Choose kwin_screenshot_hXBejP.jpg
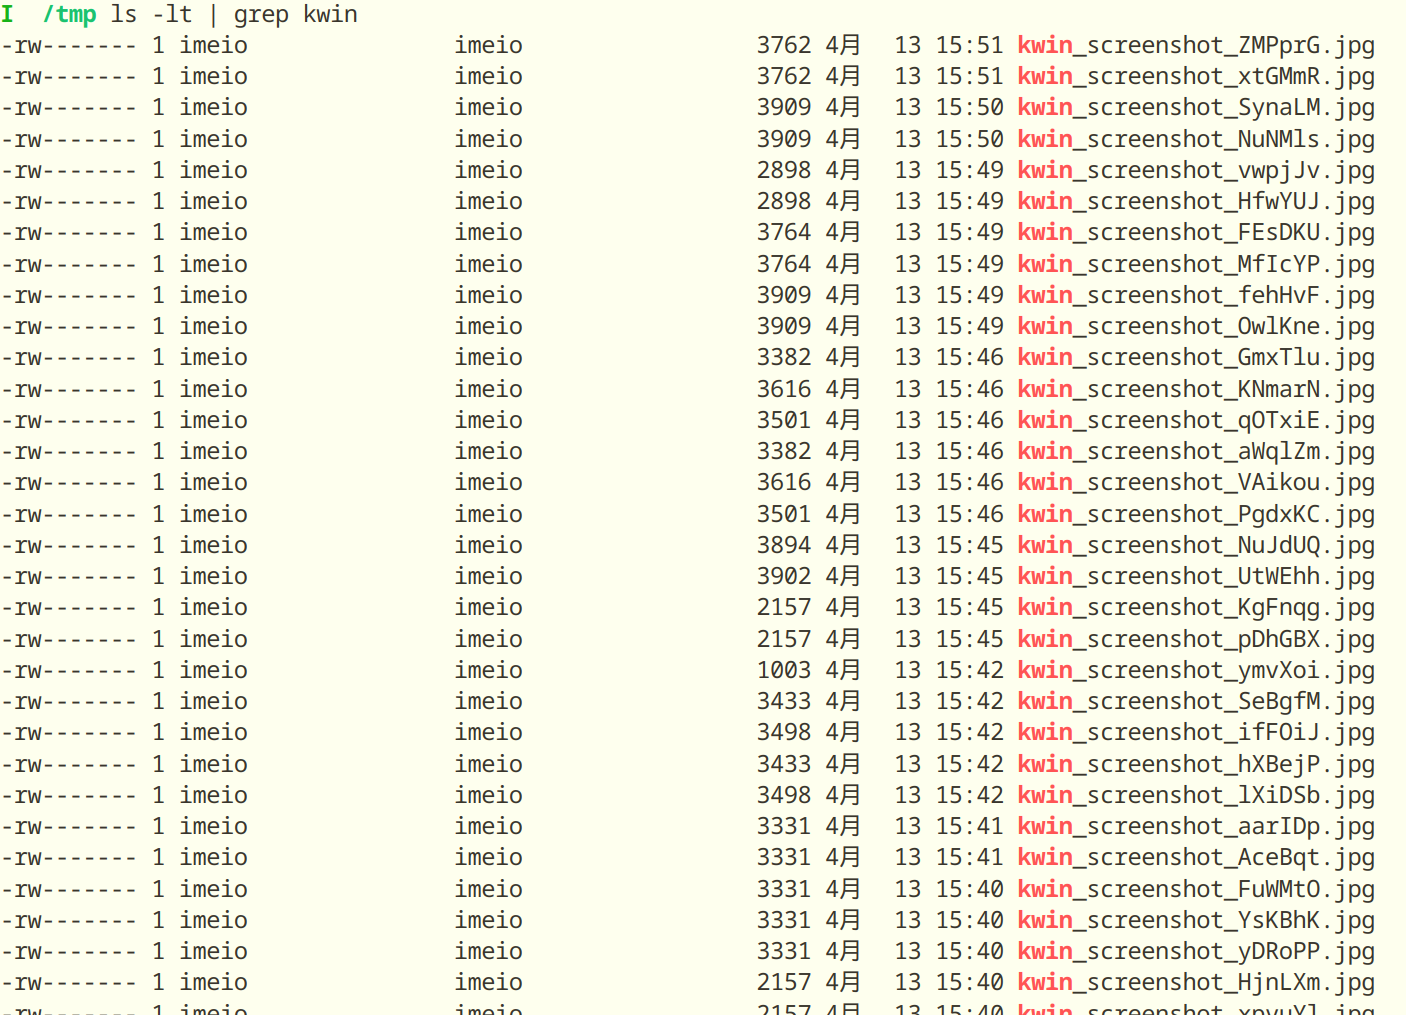The width and height of the screenshot is (1406, 1015). (1196, 765)
